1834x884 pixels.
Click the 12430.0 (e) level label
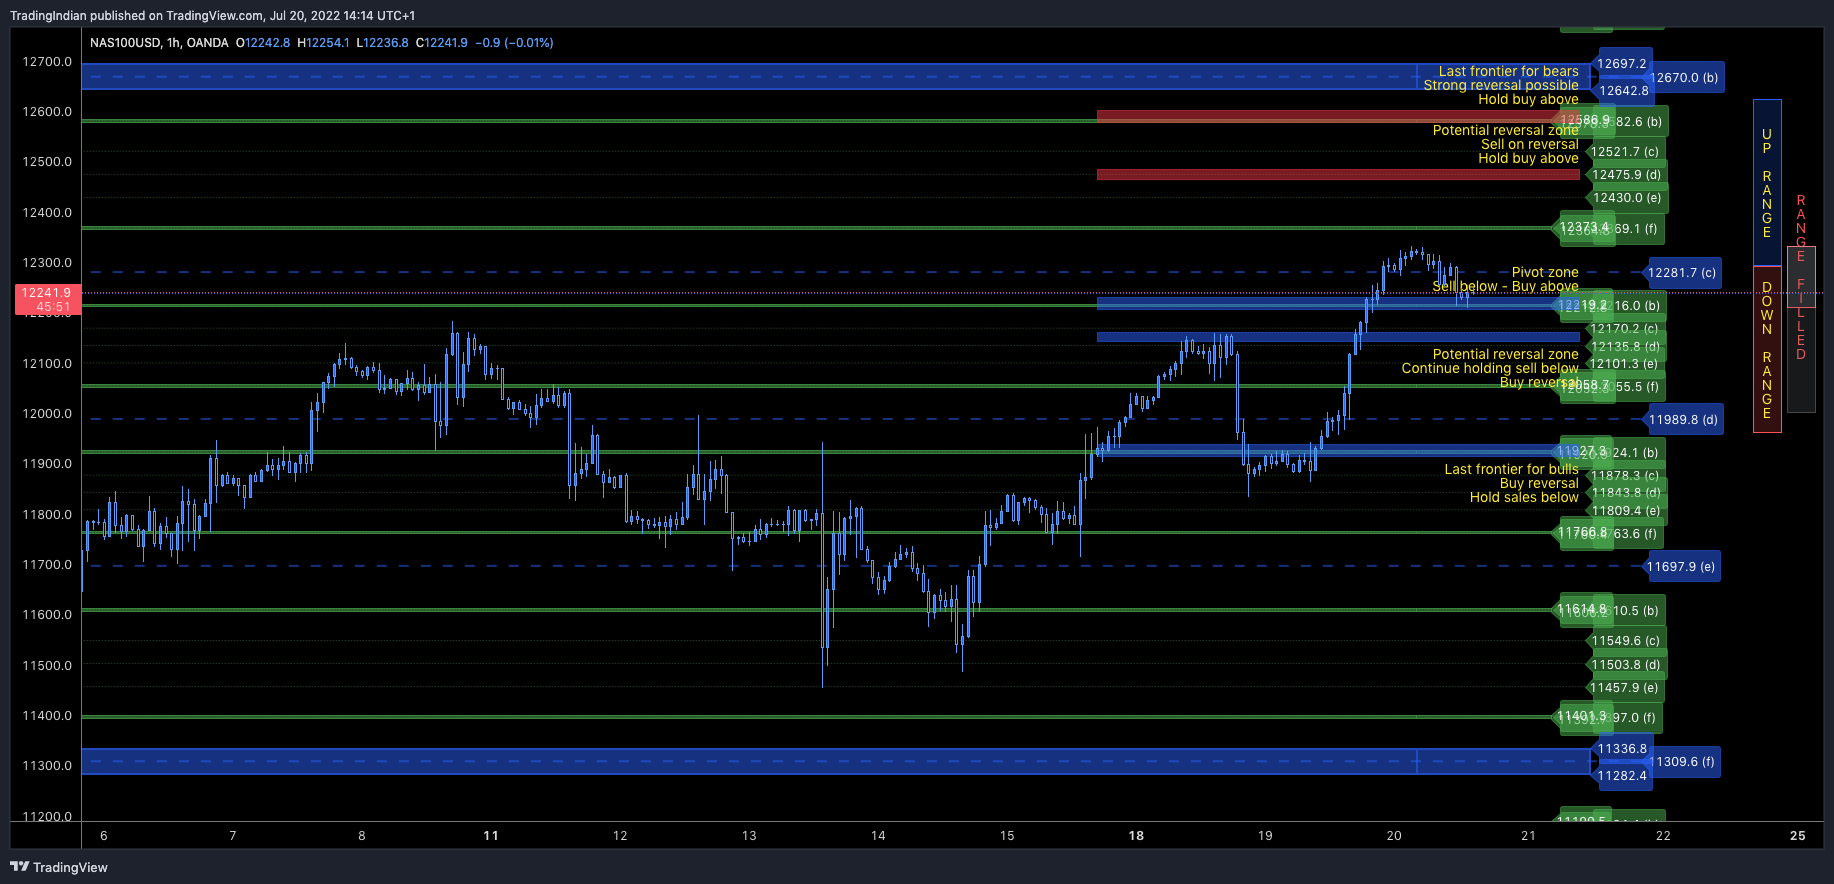point(1628,198)
